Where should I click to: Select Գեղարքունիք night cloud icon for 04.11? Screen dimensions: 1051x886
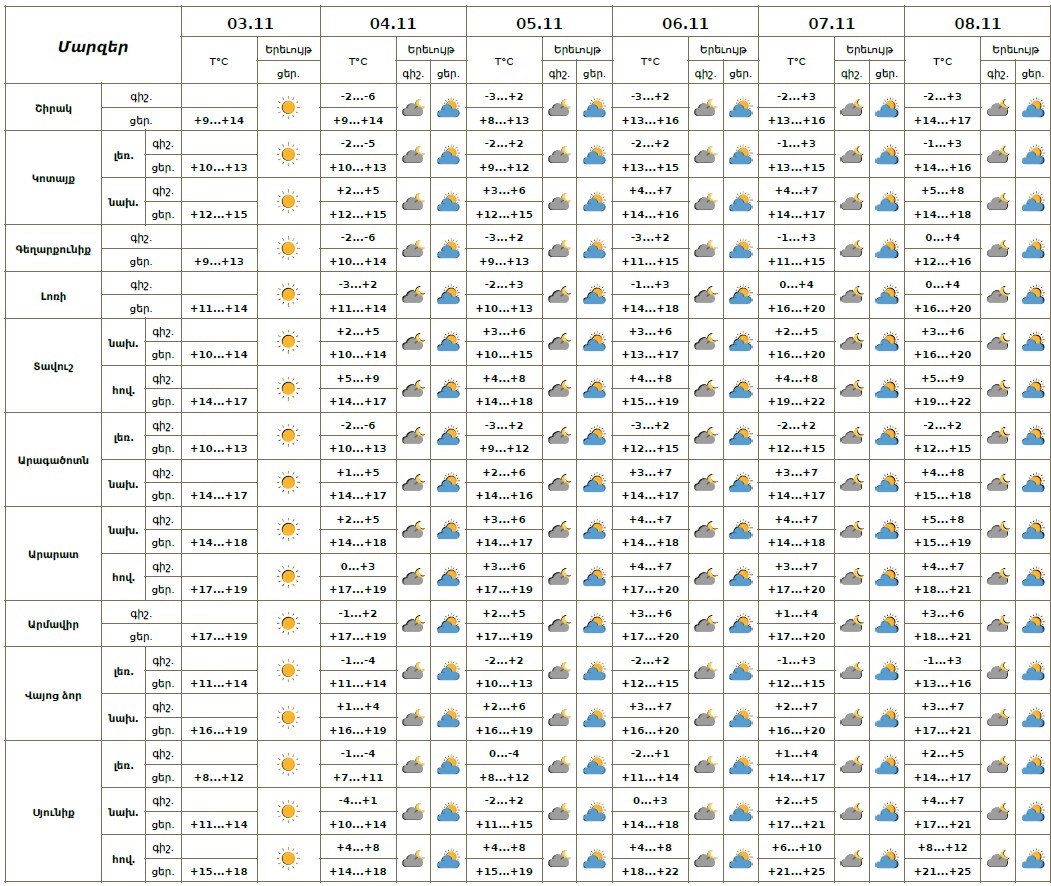click(413, 248)
